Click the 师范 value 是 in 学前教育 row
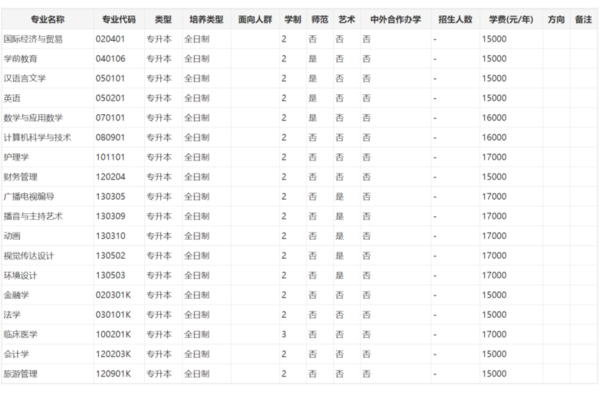The height and width of the screenshot is (401, 609). (x=313, y=59)
